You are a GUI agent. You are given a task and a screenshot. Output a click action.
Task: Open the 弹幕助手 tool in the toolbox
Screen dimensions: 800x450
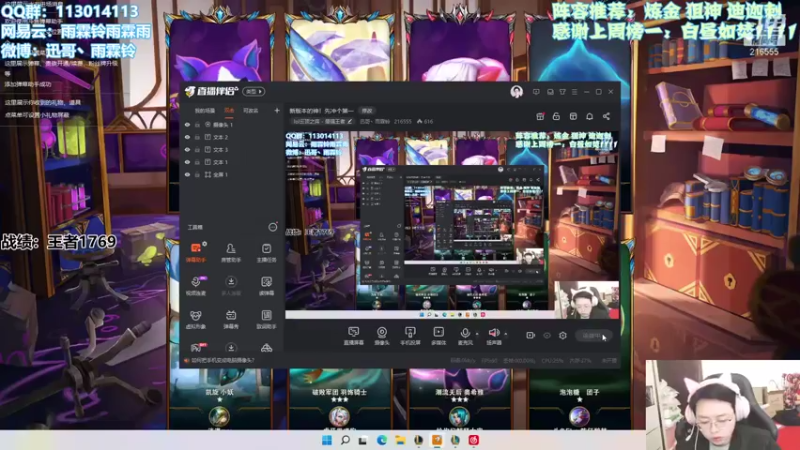pos(195,253)
